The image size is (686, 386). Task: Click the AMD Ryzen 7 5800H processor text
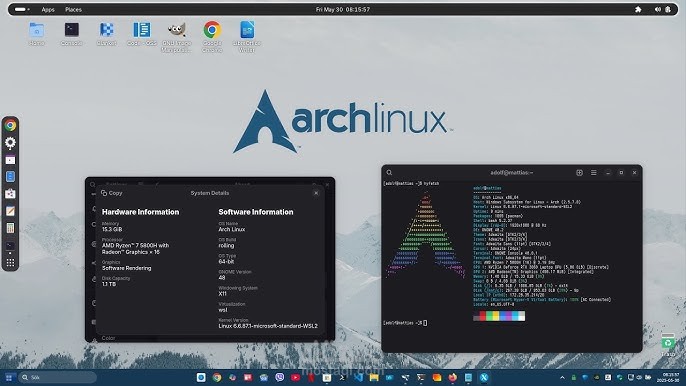coord(135,249)
